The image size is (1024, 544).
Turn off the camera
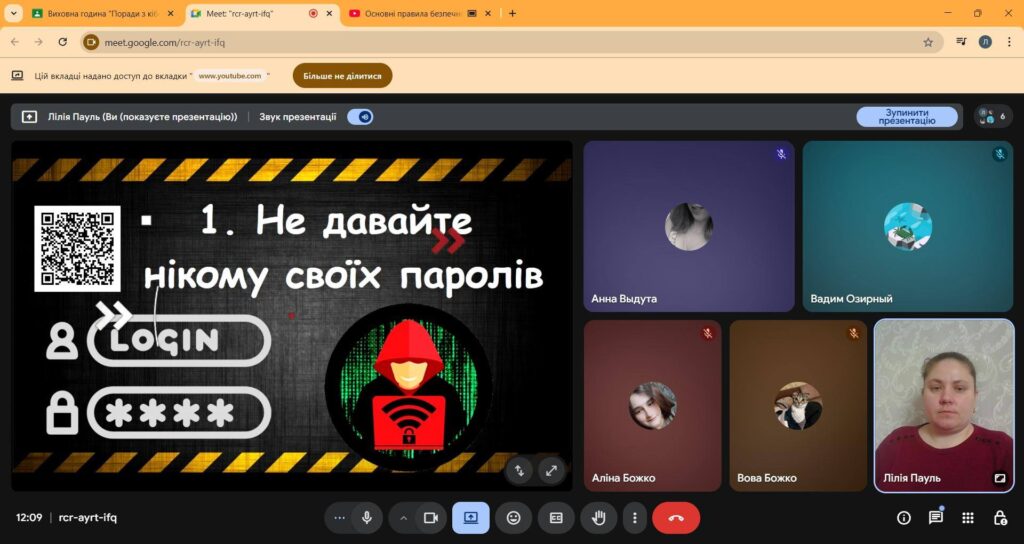431,518
